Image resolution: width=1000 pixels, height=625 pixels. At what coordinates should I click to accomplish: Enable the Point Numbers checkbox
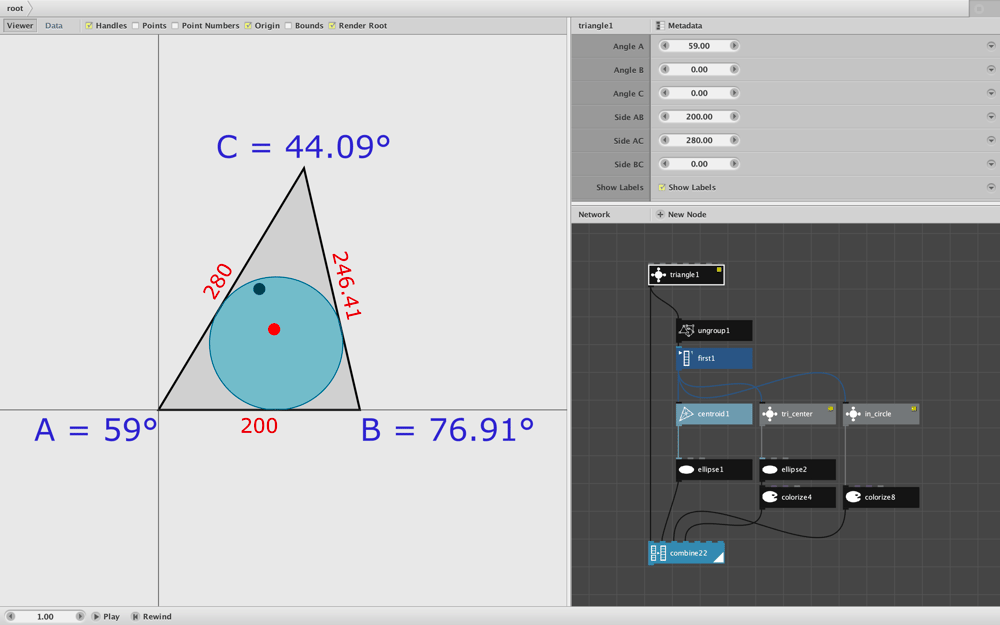click(x=175, y=26)
